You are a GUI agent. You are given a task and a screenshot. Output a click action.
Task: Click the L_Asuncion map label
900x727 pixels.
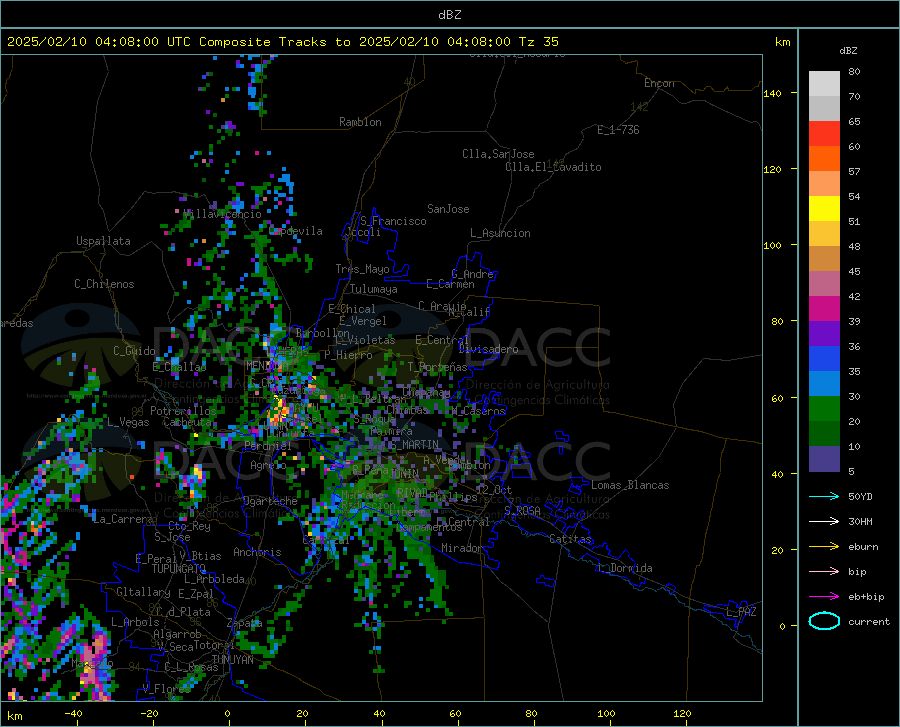(500, 233)
